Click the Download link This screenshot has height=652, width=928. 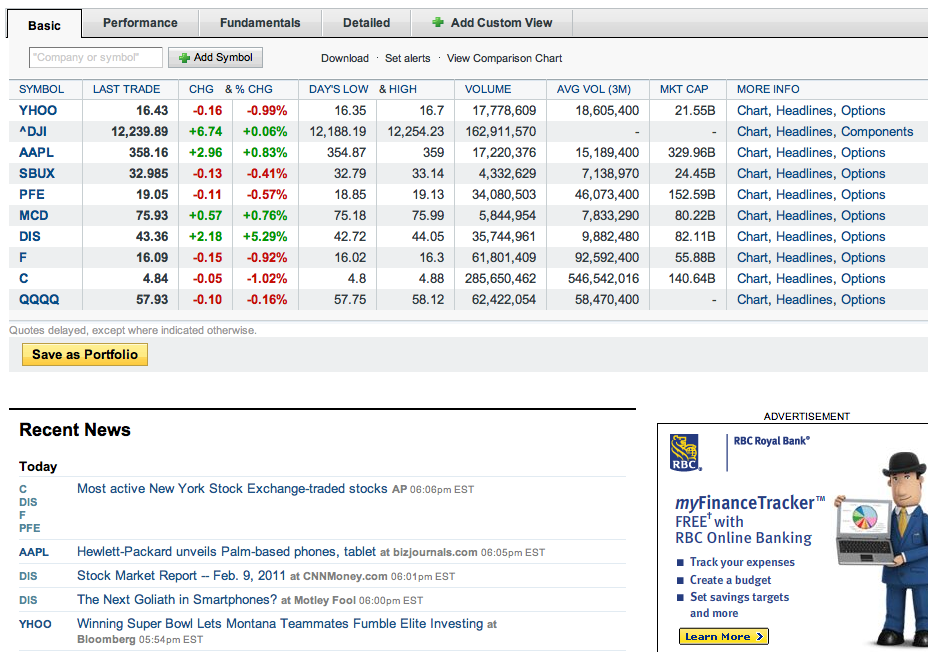[344, 58]
